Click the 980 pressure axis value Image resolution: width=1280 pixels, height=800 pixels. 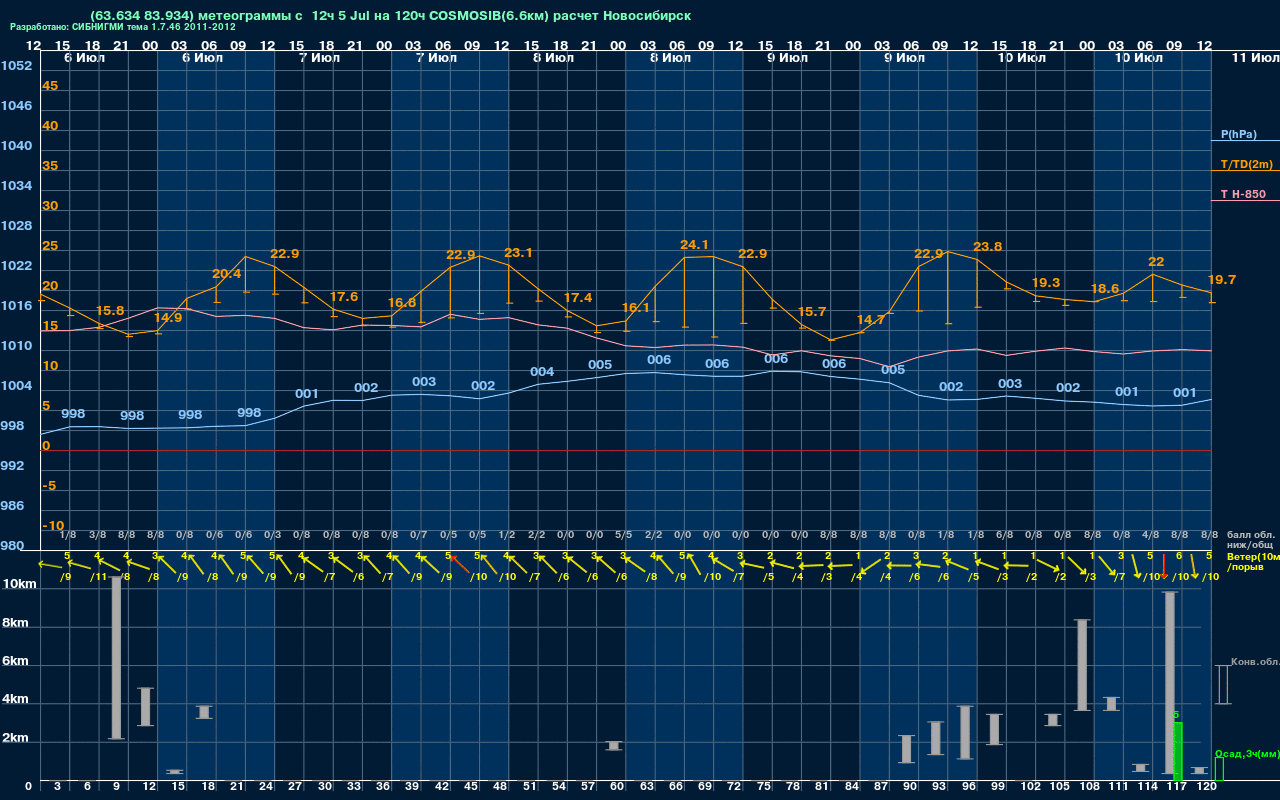point(12,546)
